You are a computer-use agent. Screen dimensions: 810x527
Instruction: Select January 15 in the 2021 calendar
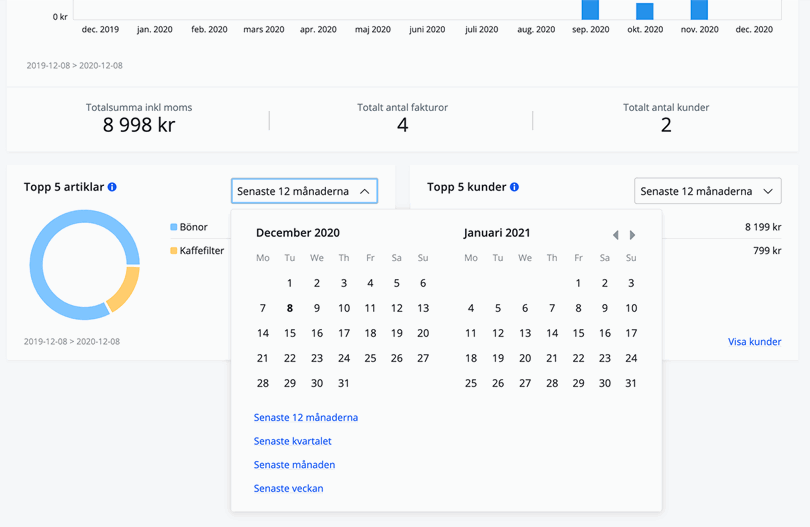pyautogui.click(x=578, y=333)
